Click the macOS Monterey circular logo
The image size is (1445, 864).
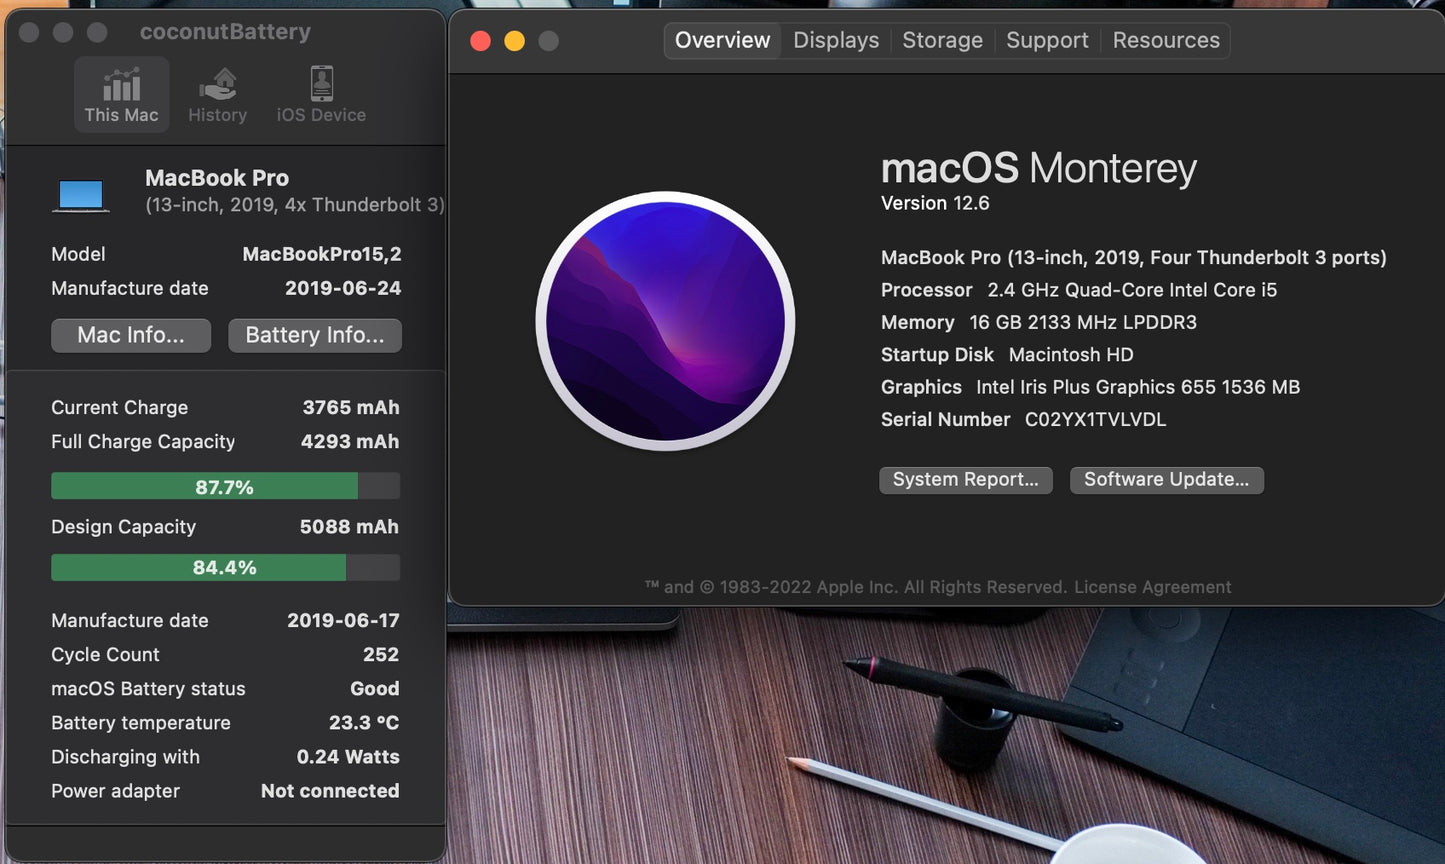tap(664, 320)
